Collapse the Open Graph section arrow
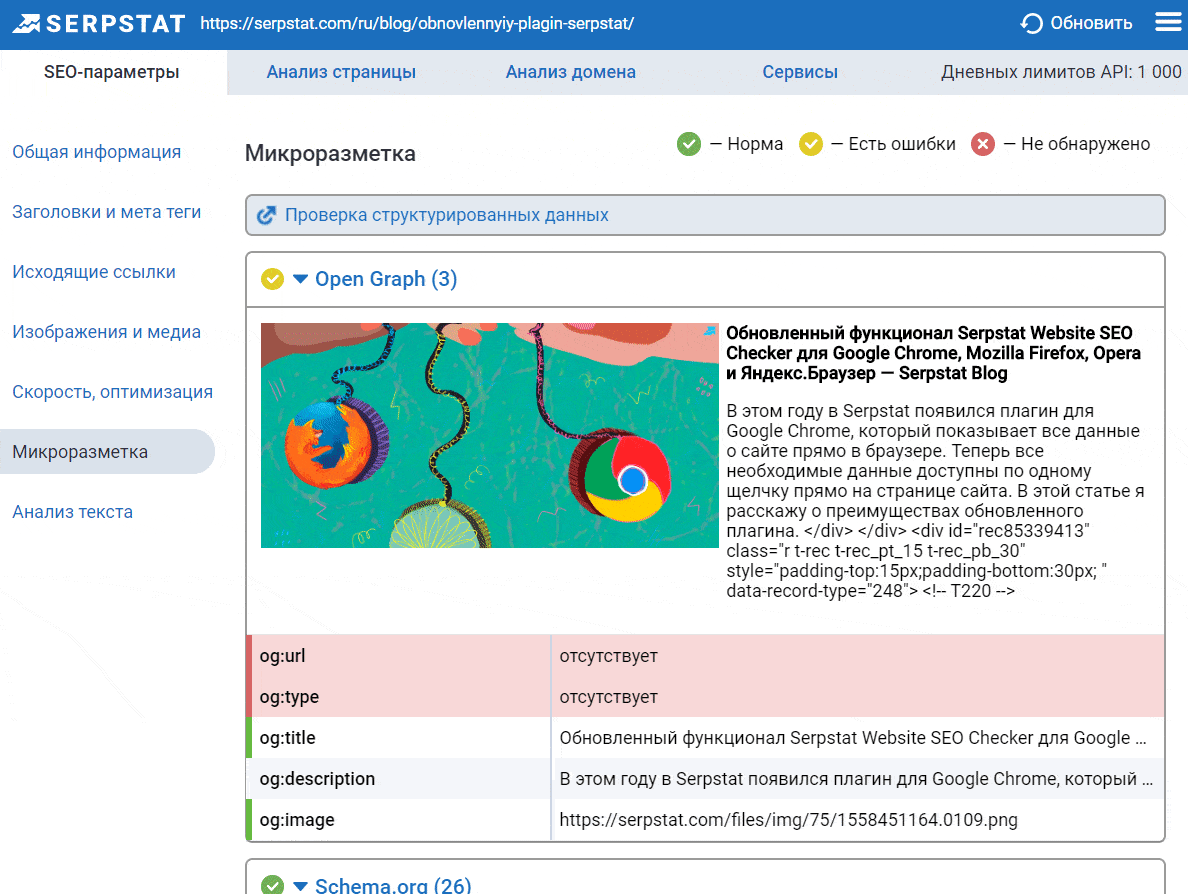This screenshot has height=894, width=1188. point(300,279)
